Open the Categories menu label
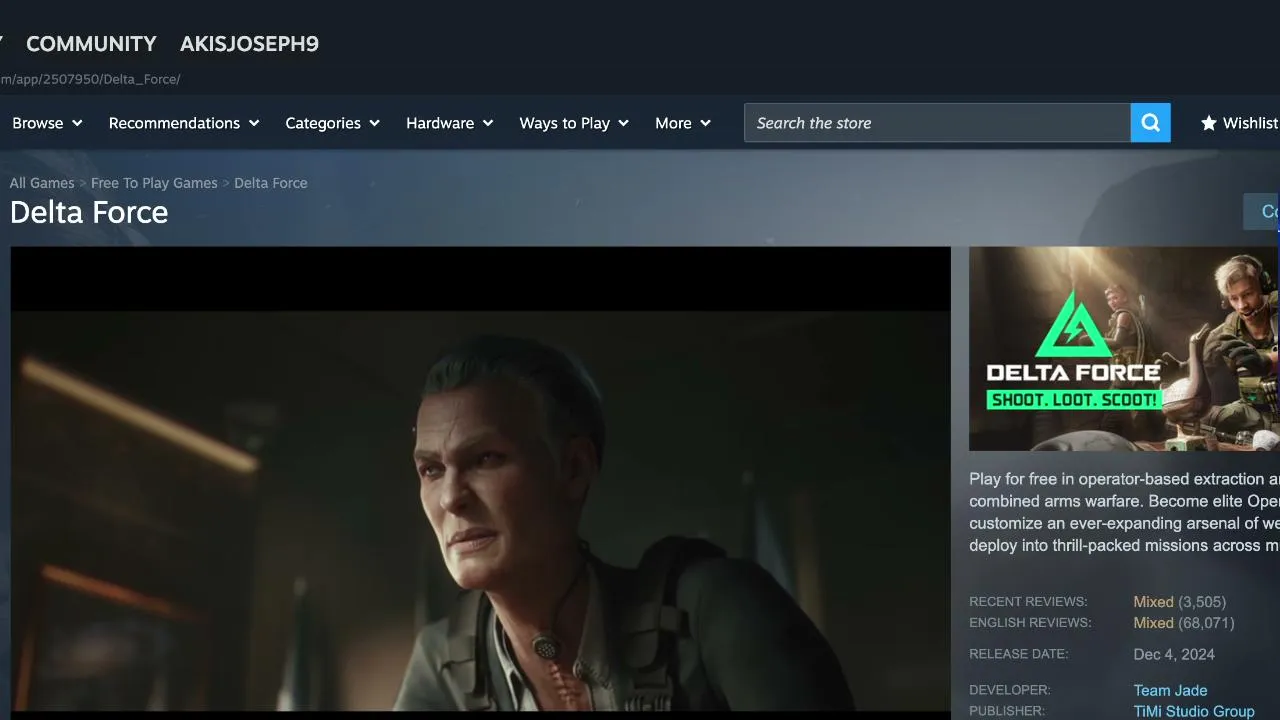1280x720 pixels. (x=323, y=123)
